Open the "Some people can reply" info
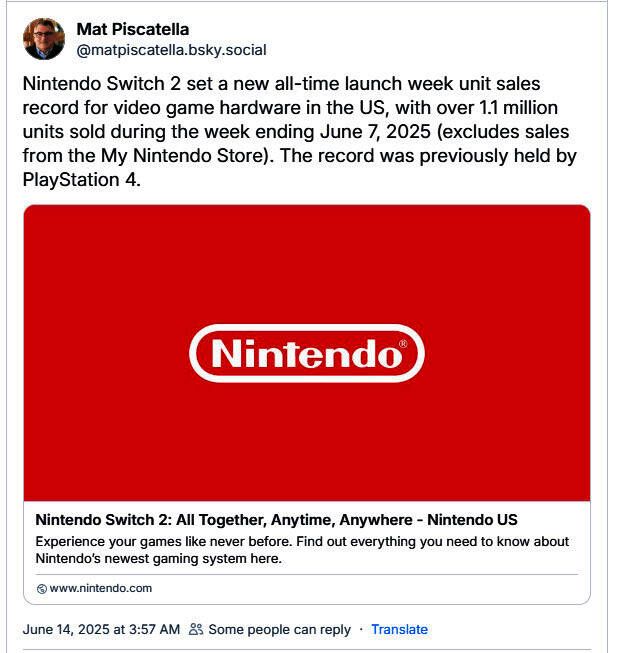The image size is (617, 653). (279, 629)
